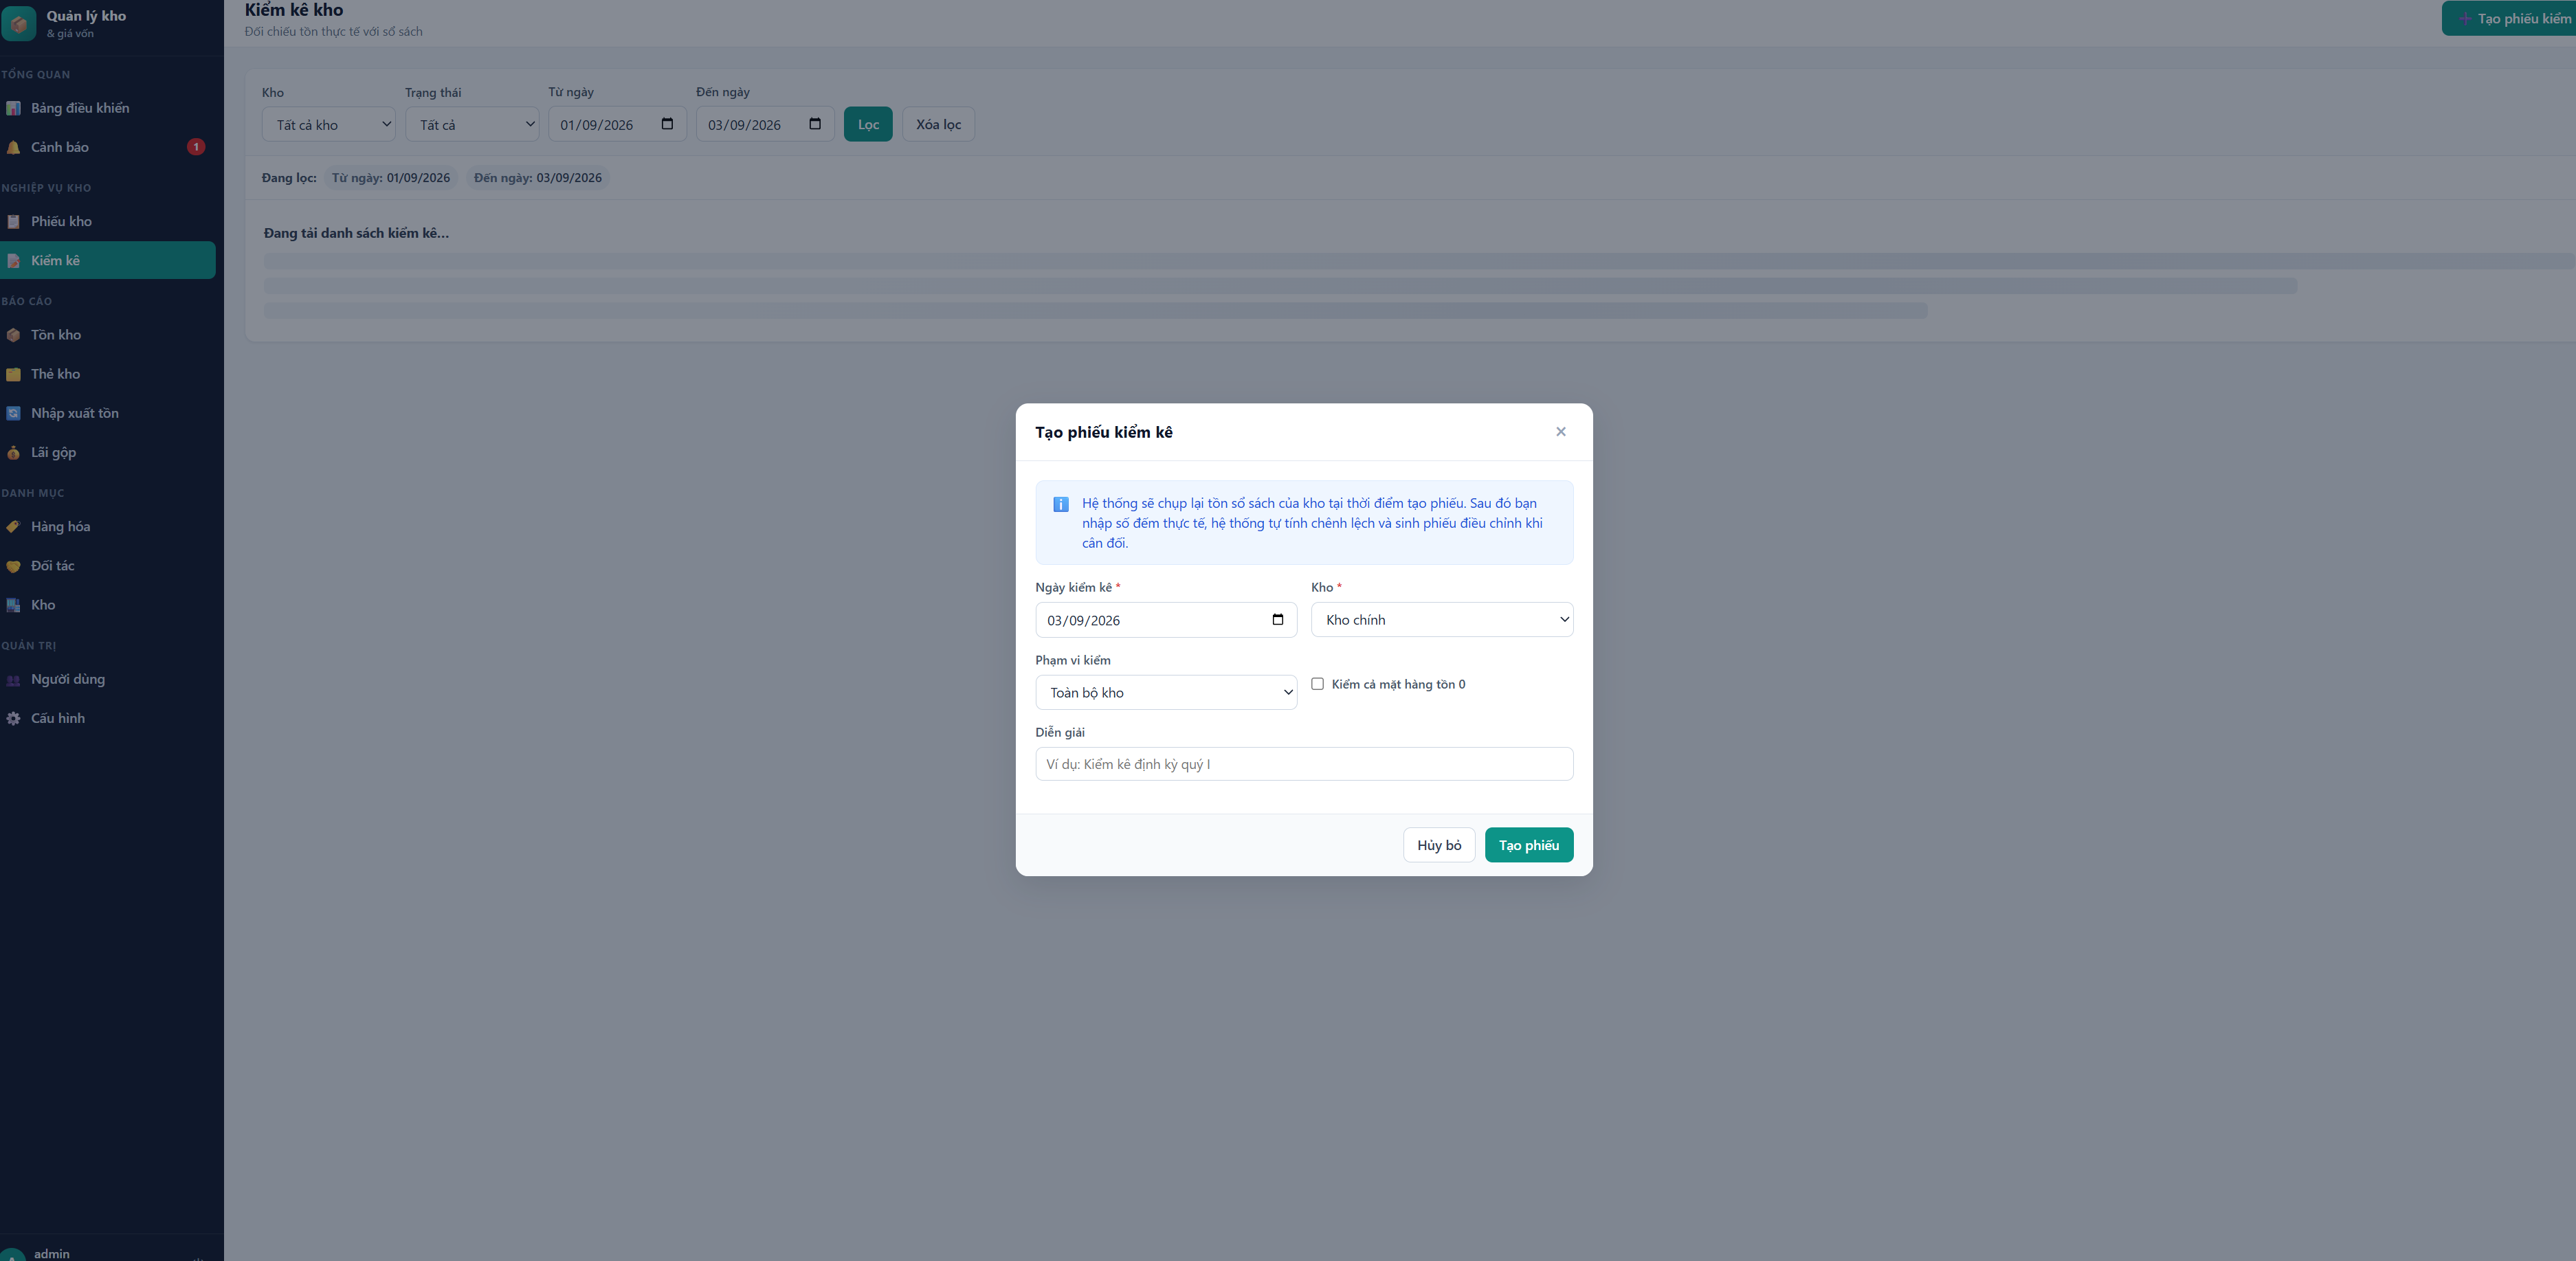Screen dimensions: 2576x1261
Task: Open calendar picker for Từ ngày filter
Action: coord(667,124)
